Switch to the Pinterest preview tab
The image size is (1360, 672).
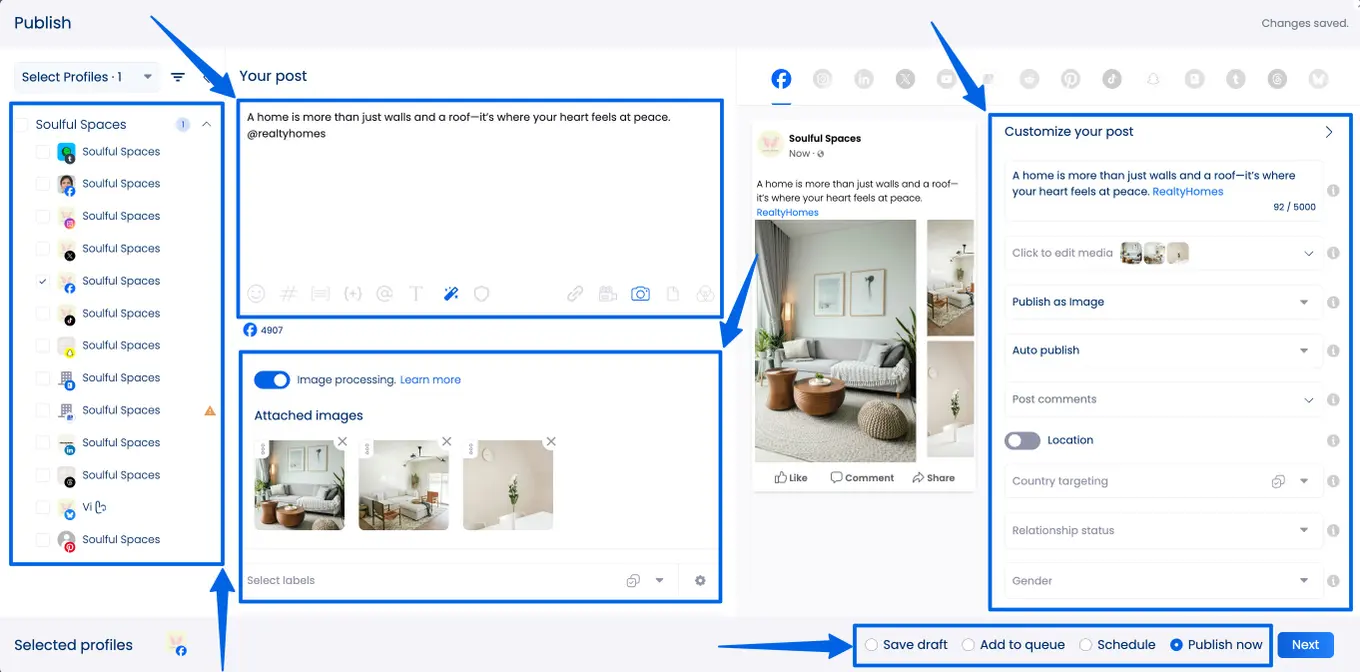tap(1071, 79)
